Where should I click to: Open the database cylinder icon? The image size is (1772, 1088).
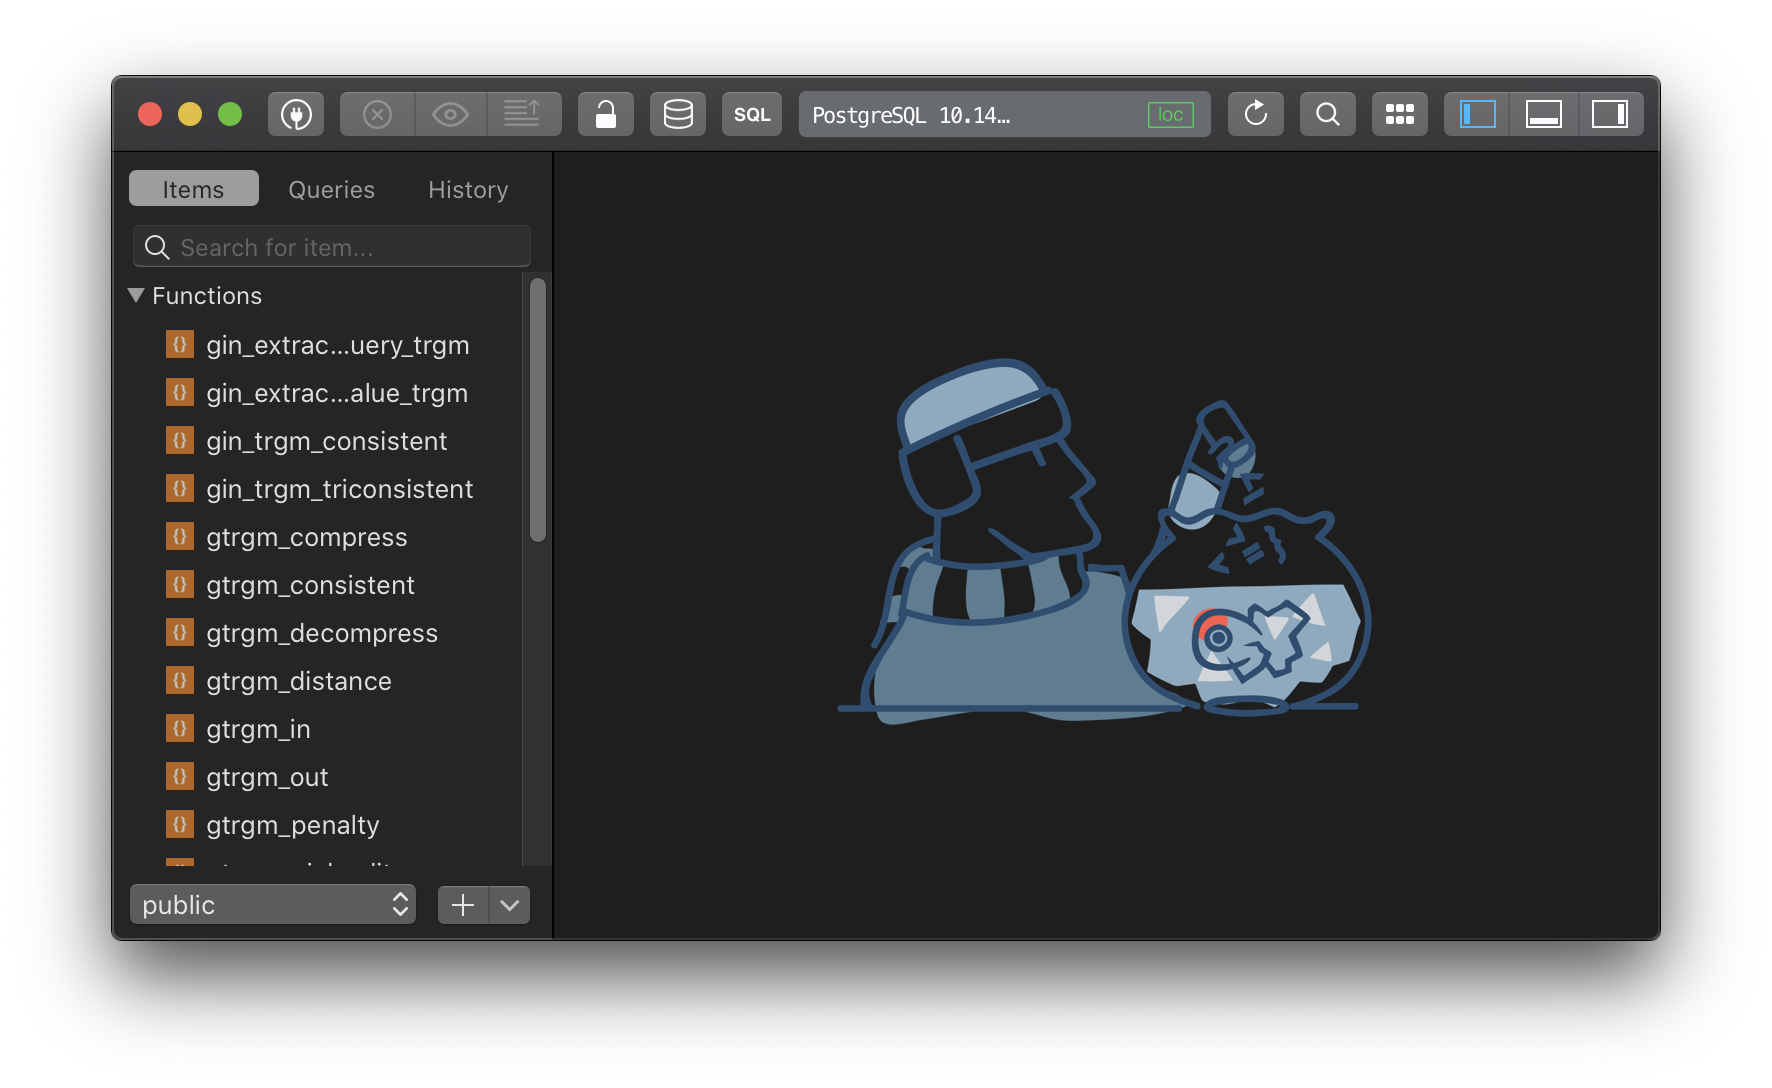point(678,114)
